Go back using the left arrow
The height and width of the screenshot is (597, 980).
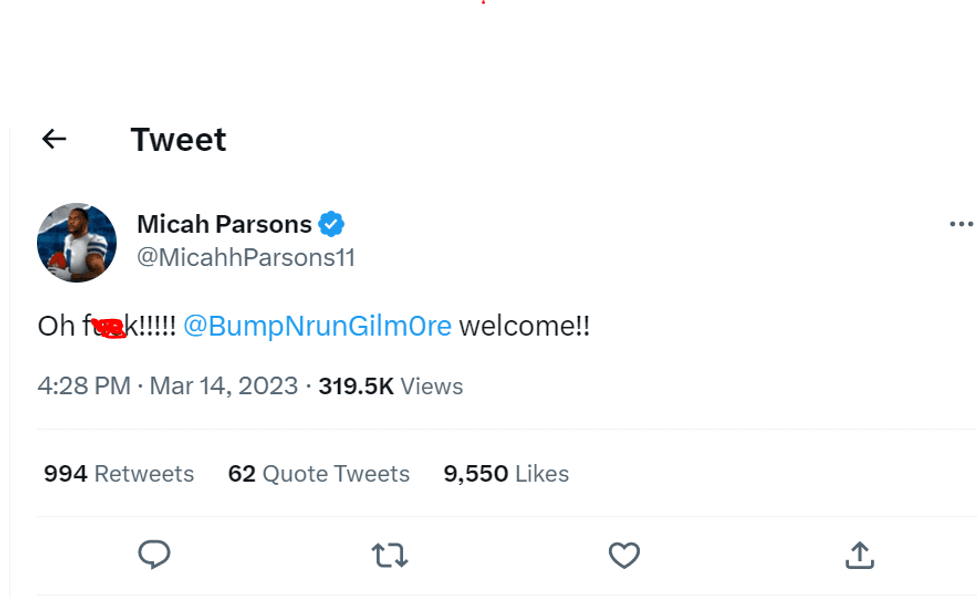[x=54, y=139]
